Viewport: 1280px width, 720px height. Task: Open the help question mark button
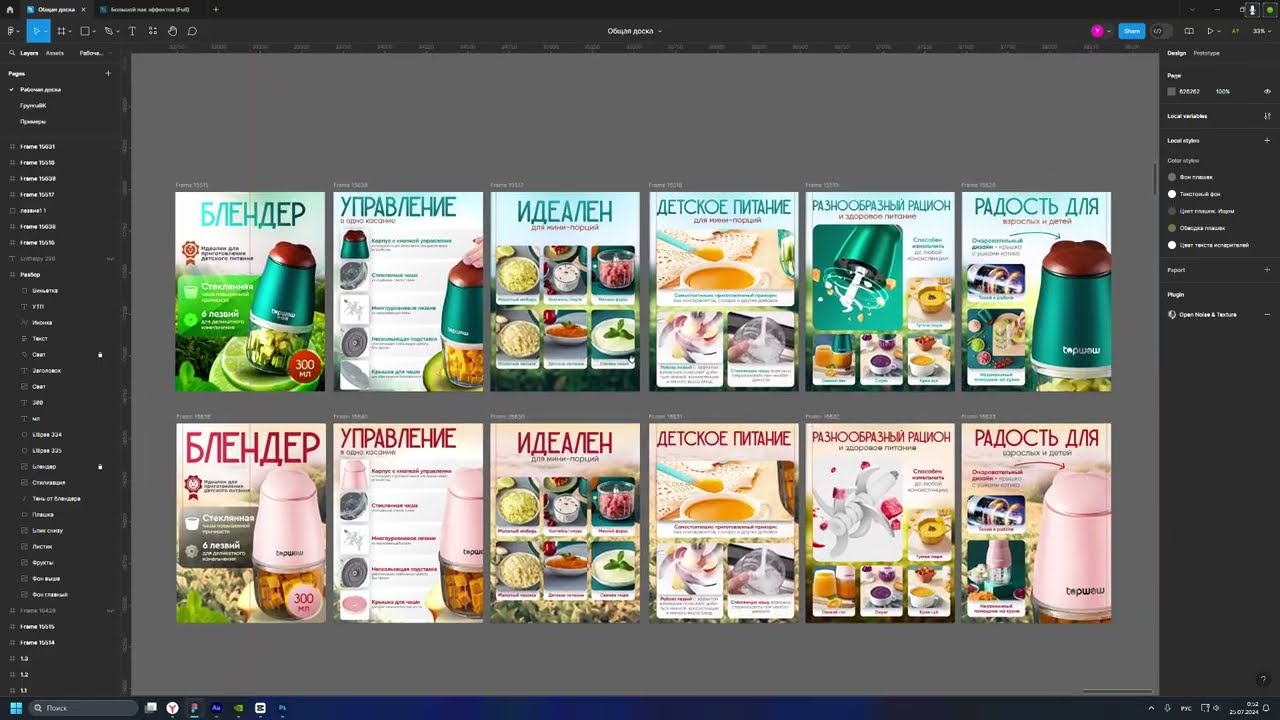(x=1263, y=680)
